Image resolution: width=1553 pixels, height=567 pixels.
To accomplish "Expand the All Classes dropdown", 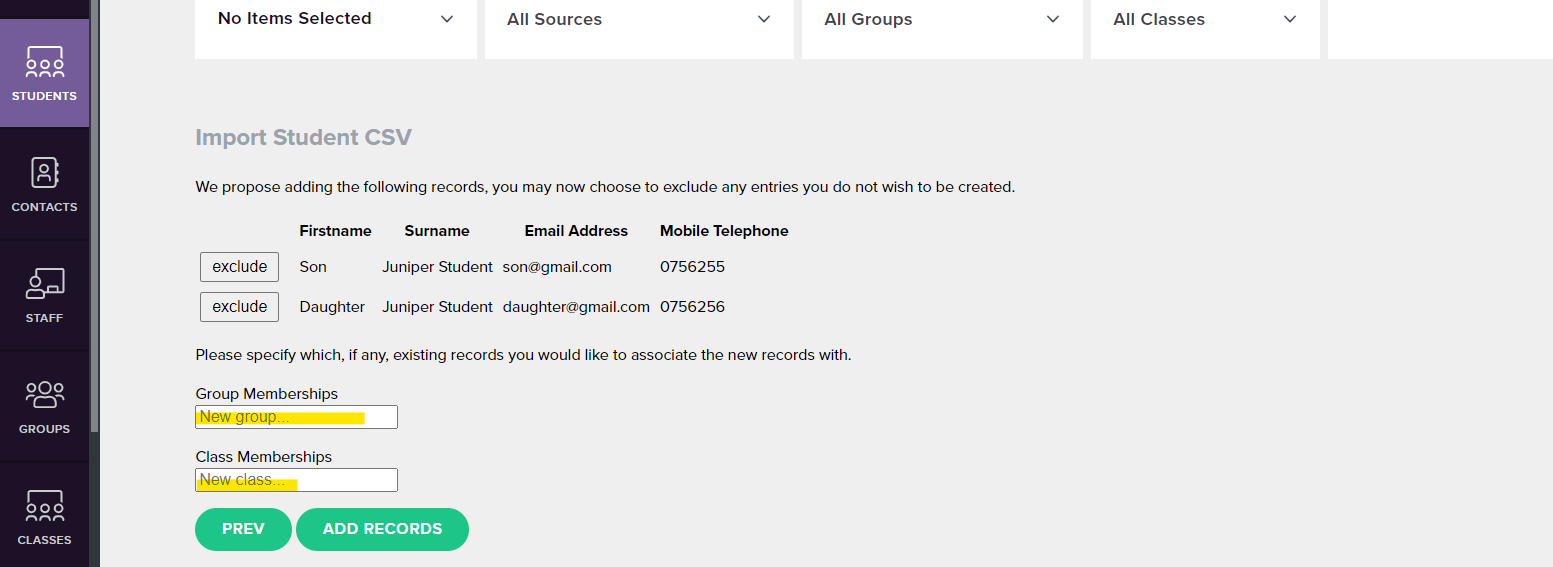I will pyautogui.click(x=1205, y=19).
